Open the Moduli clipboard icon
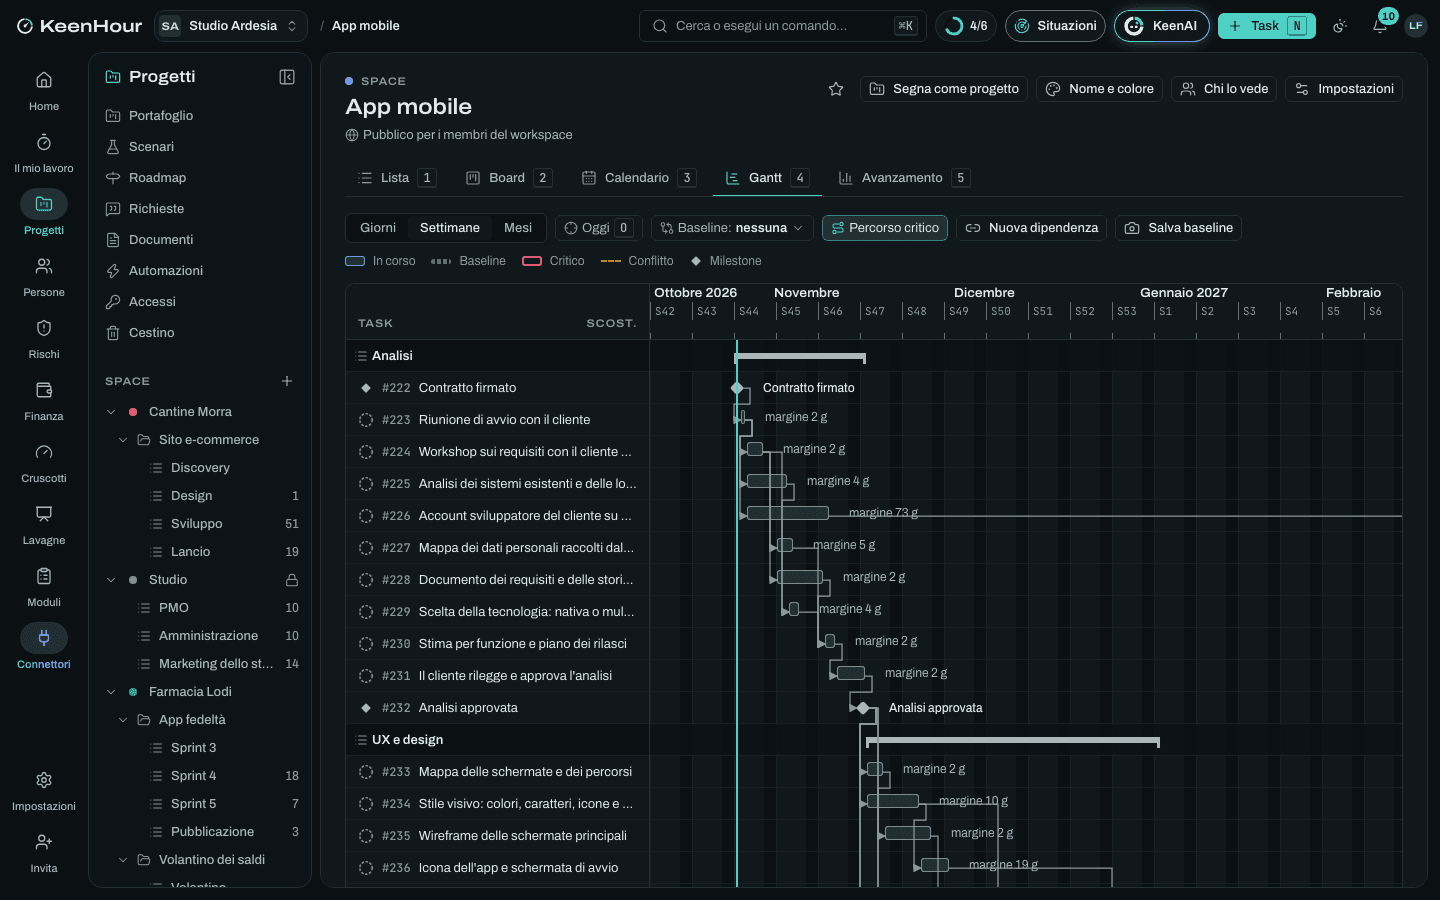The image size is (1440, 900). coord(44,576)
